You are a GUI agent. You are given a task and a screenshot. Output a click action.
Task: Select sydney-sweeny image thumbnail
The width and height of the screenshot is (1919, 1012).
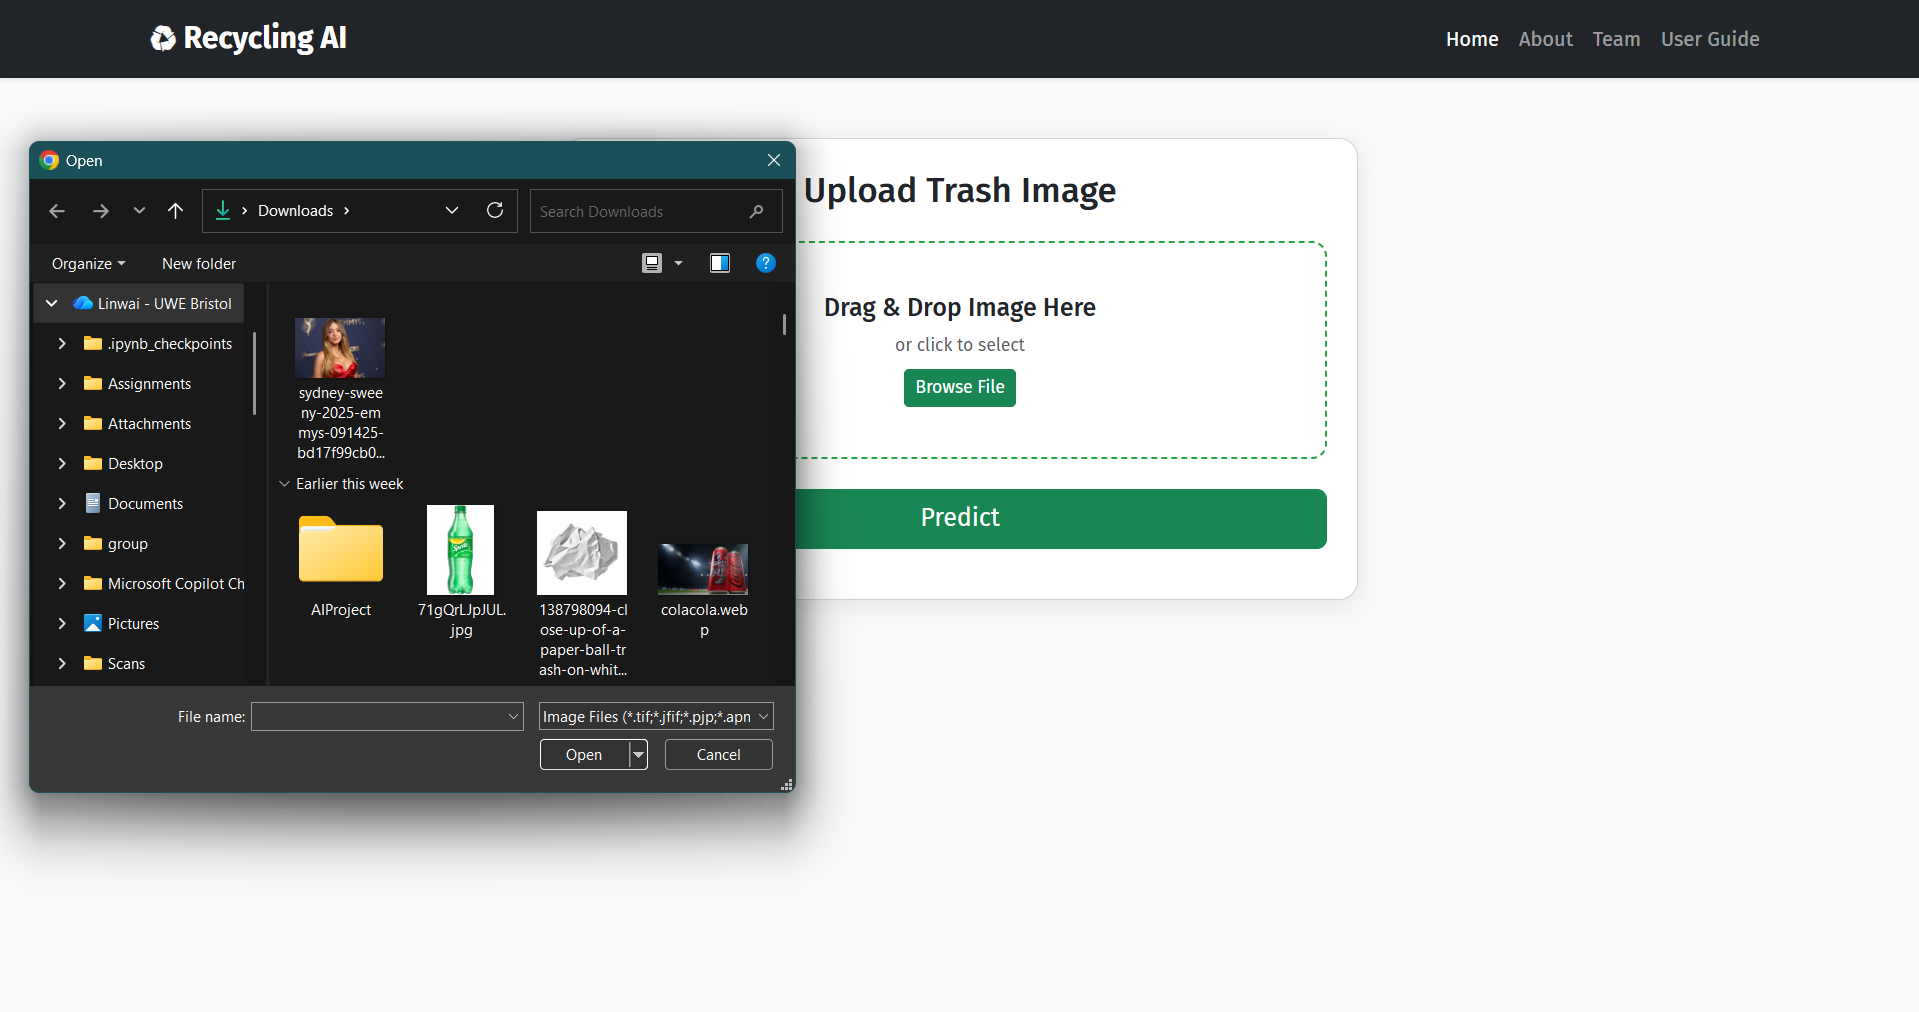[x=340, y=348]
